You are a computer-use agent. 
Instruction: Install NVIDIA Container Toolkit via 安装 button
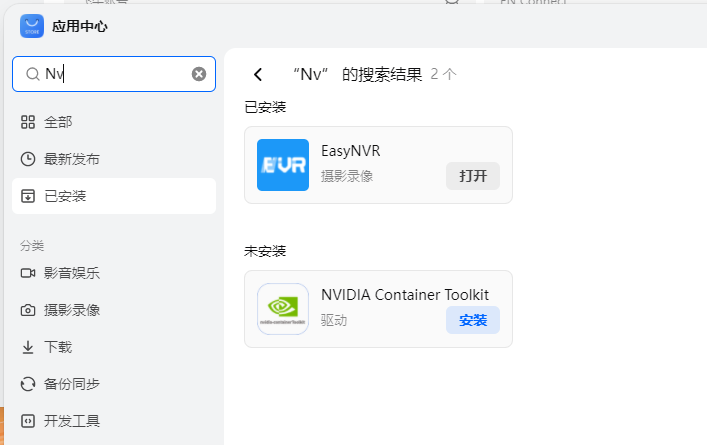(473, 320)
